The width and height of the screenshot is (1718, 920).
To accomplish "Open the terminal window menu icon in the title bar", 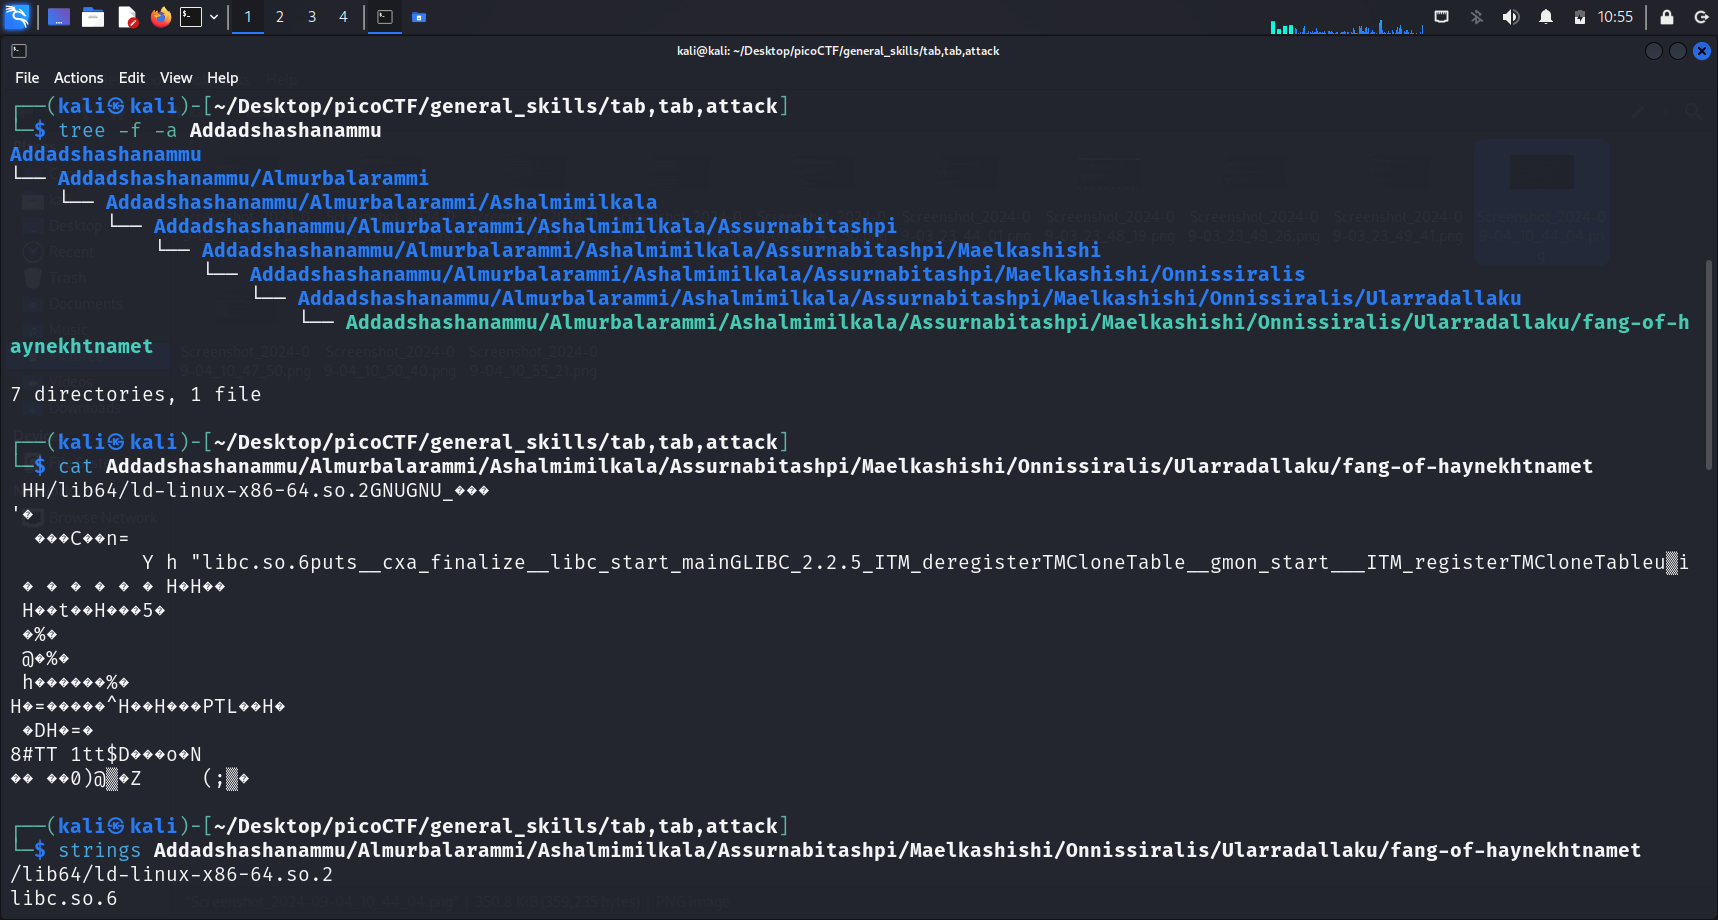I will (x=19, y=51).
